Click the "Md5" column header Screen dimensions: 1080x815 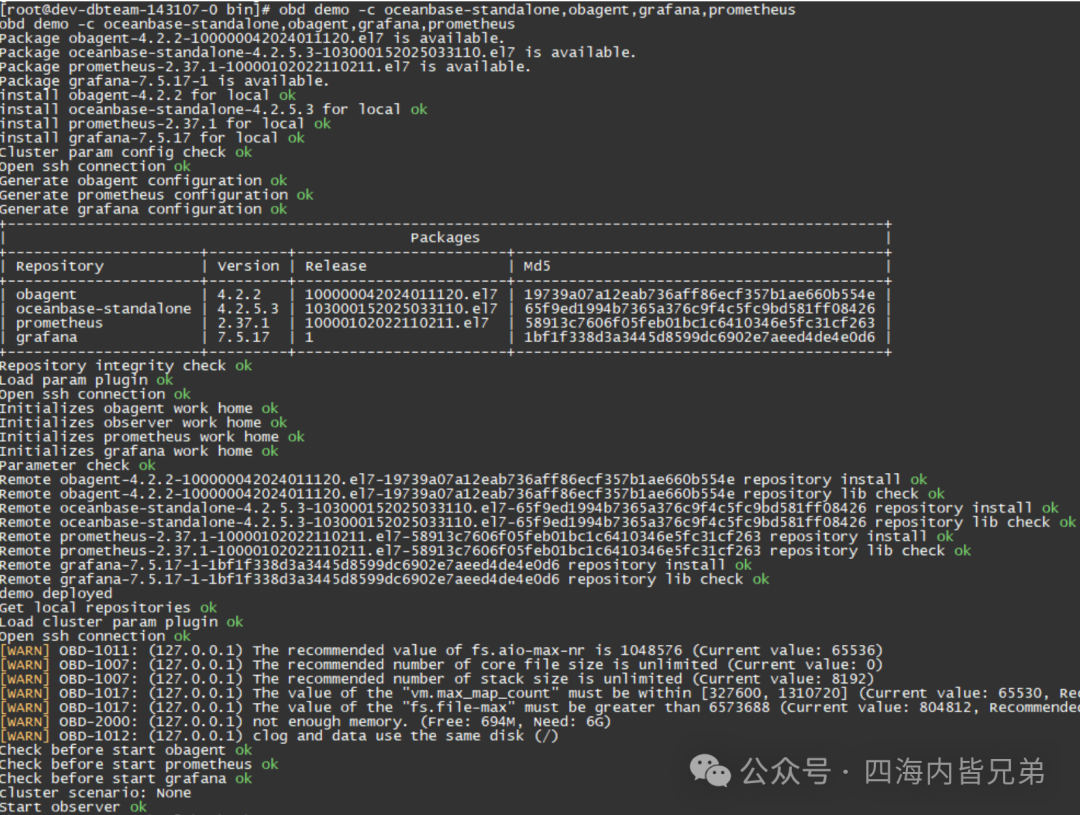pyautogui.click(x=537, y=266)
